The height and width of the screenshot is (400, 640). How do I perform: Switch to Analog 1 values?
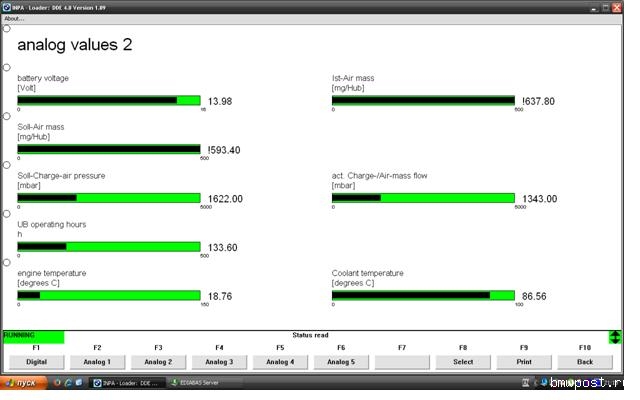coord(97,361)
